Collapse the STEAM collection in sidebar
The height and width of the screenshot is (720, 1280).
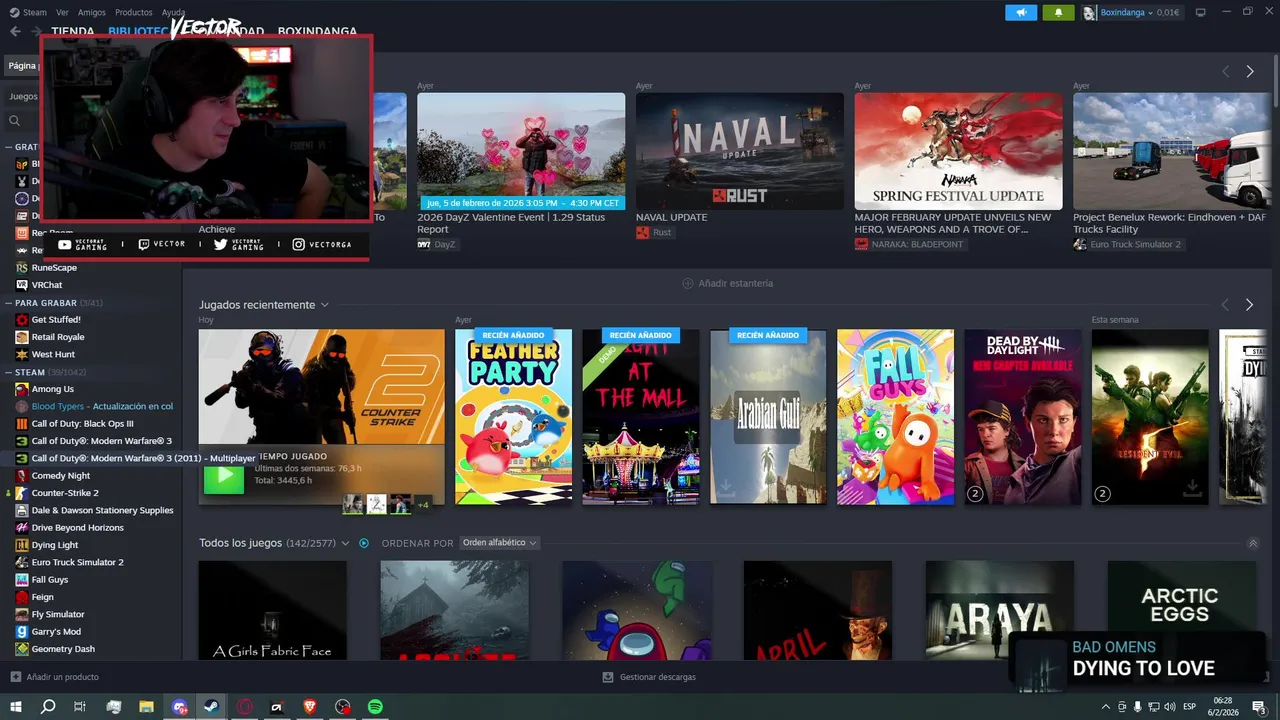[x=8, y=372]
